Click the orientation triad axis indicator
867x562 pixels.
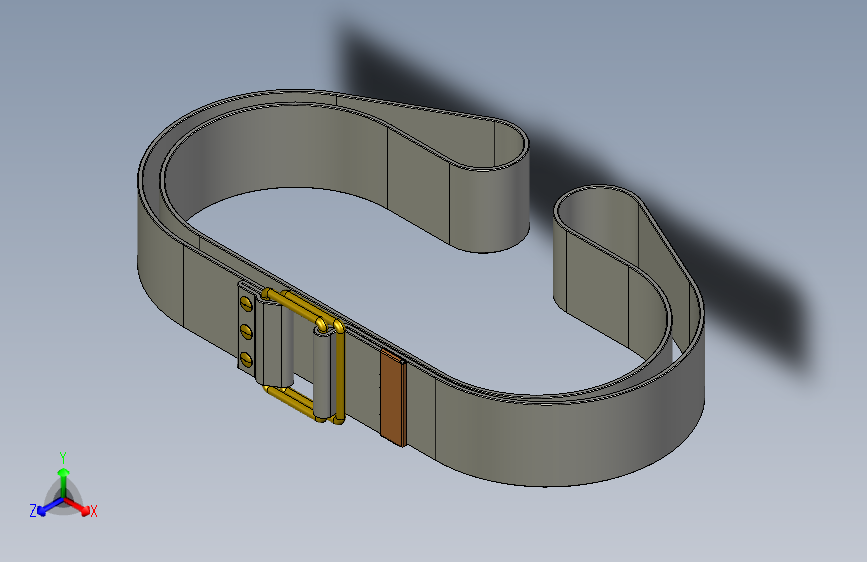(63, 486)
